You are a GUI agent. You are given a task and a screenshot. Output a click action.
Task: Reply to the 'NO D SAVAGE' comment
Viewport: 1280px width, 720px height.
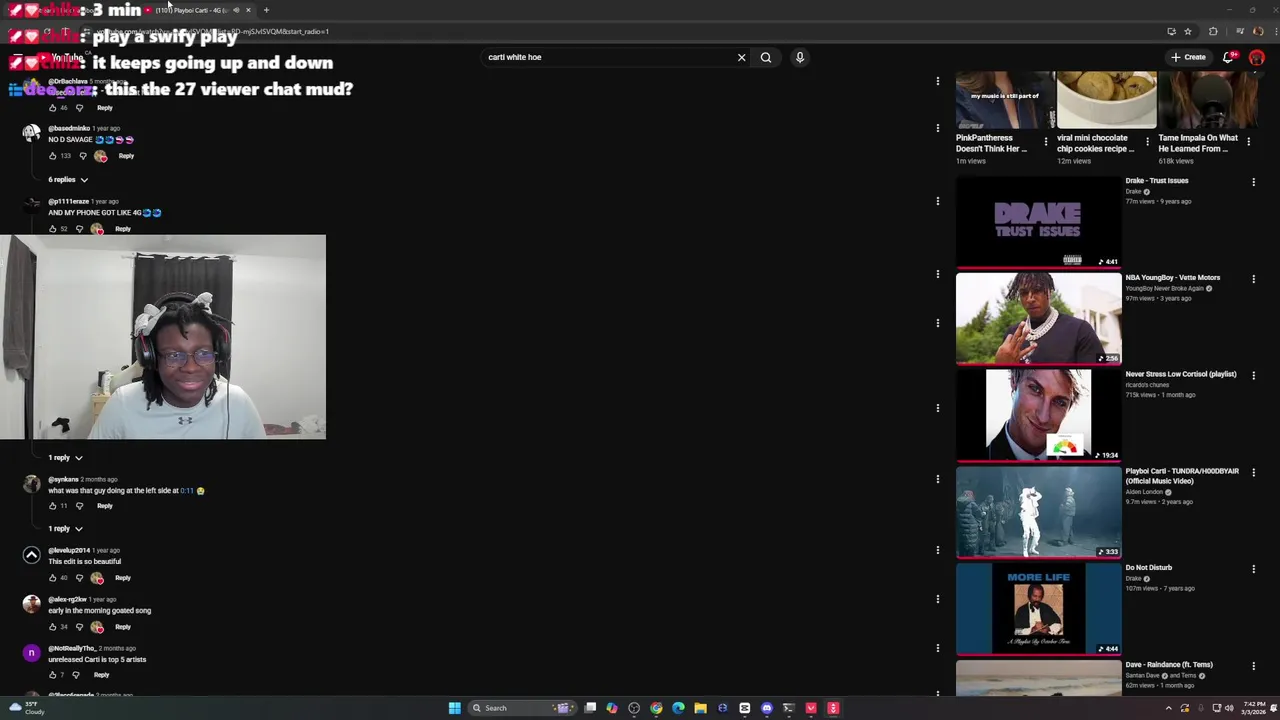[126, 156]
